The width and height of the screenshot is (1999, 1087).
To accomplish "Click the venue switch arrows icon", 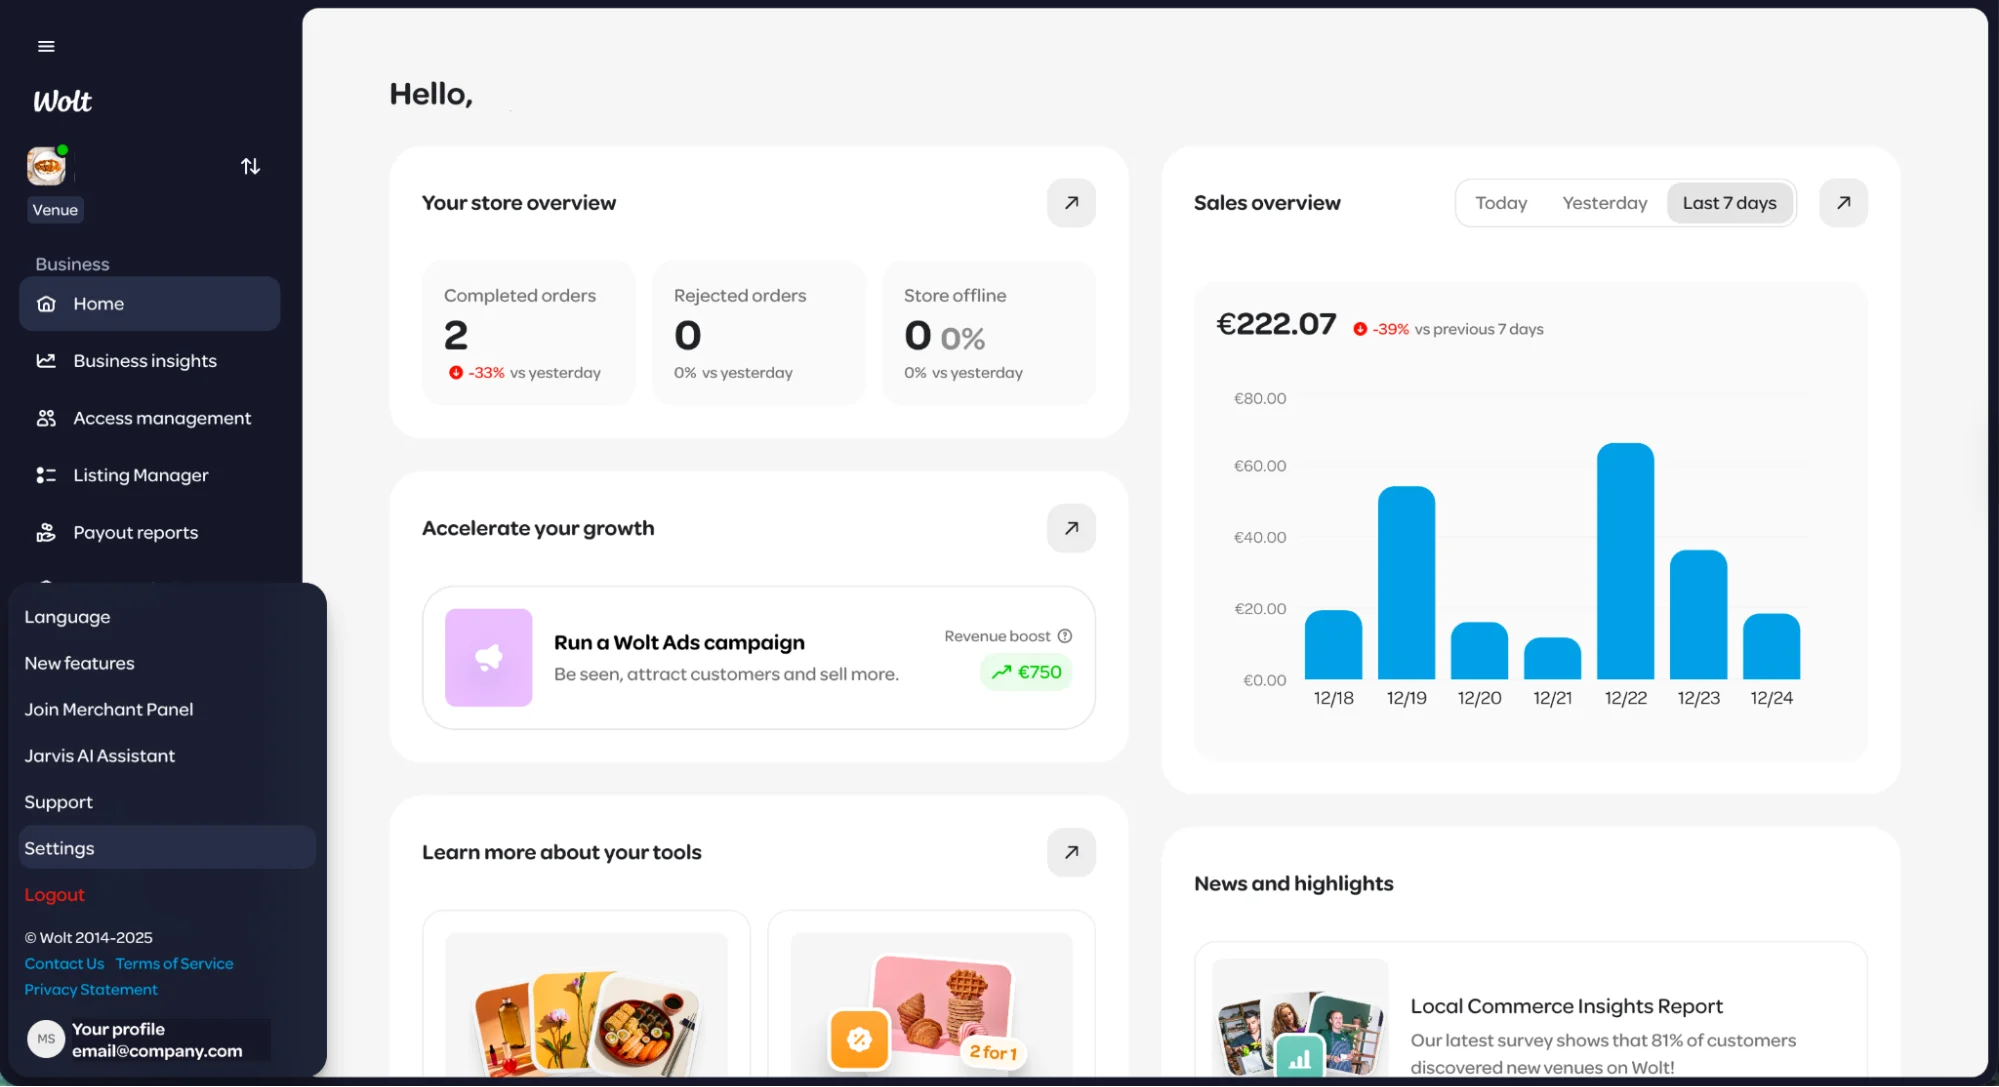I will pos(250,166).
